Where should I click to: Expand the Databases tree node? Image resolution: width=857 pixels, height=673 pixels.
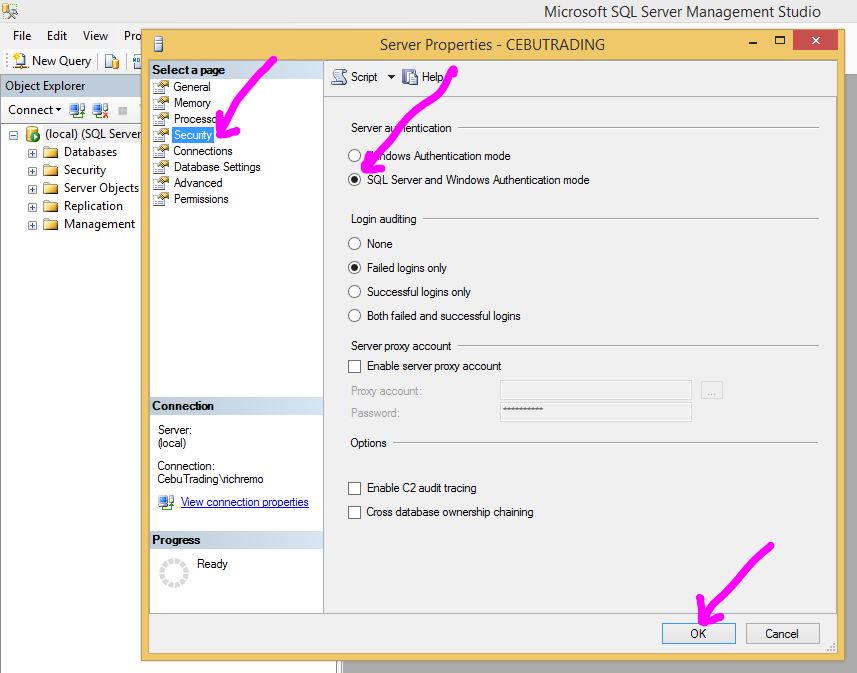[x=32, y=153]
